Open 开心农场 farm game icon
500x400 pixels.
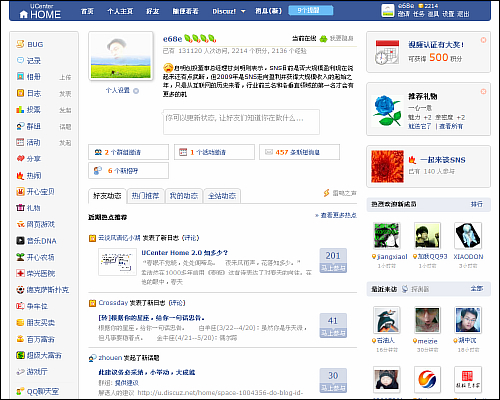[x=20, y=257]
